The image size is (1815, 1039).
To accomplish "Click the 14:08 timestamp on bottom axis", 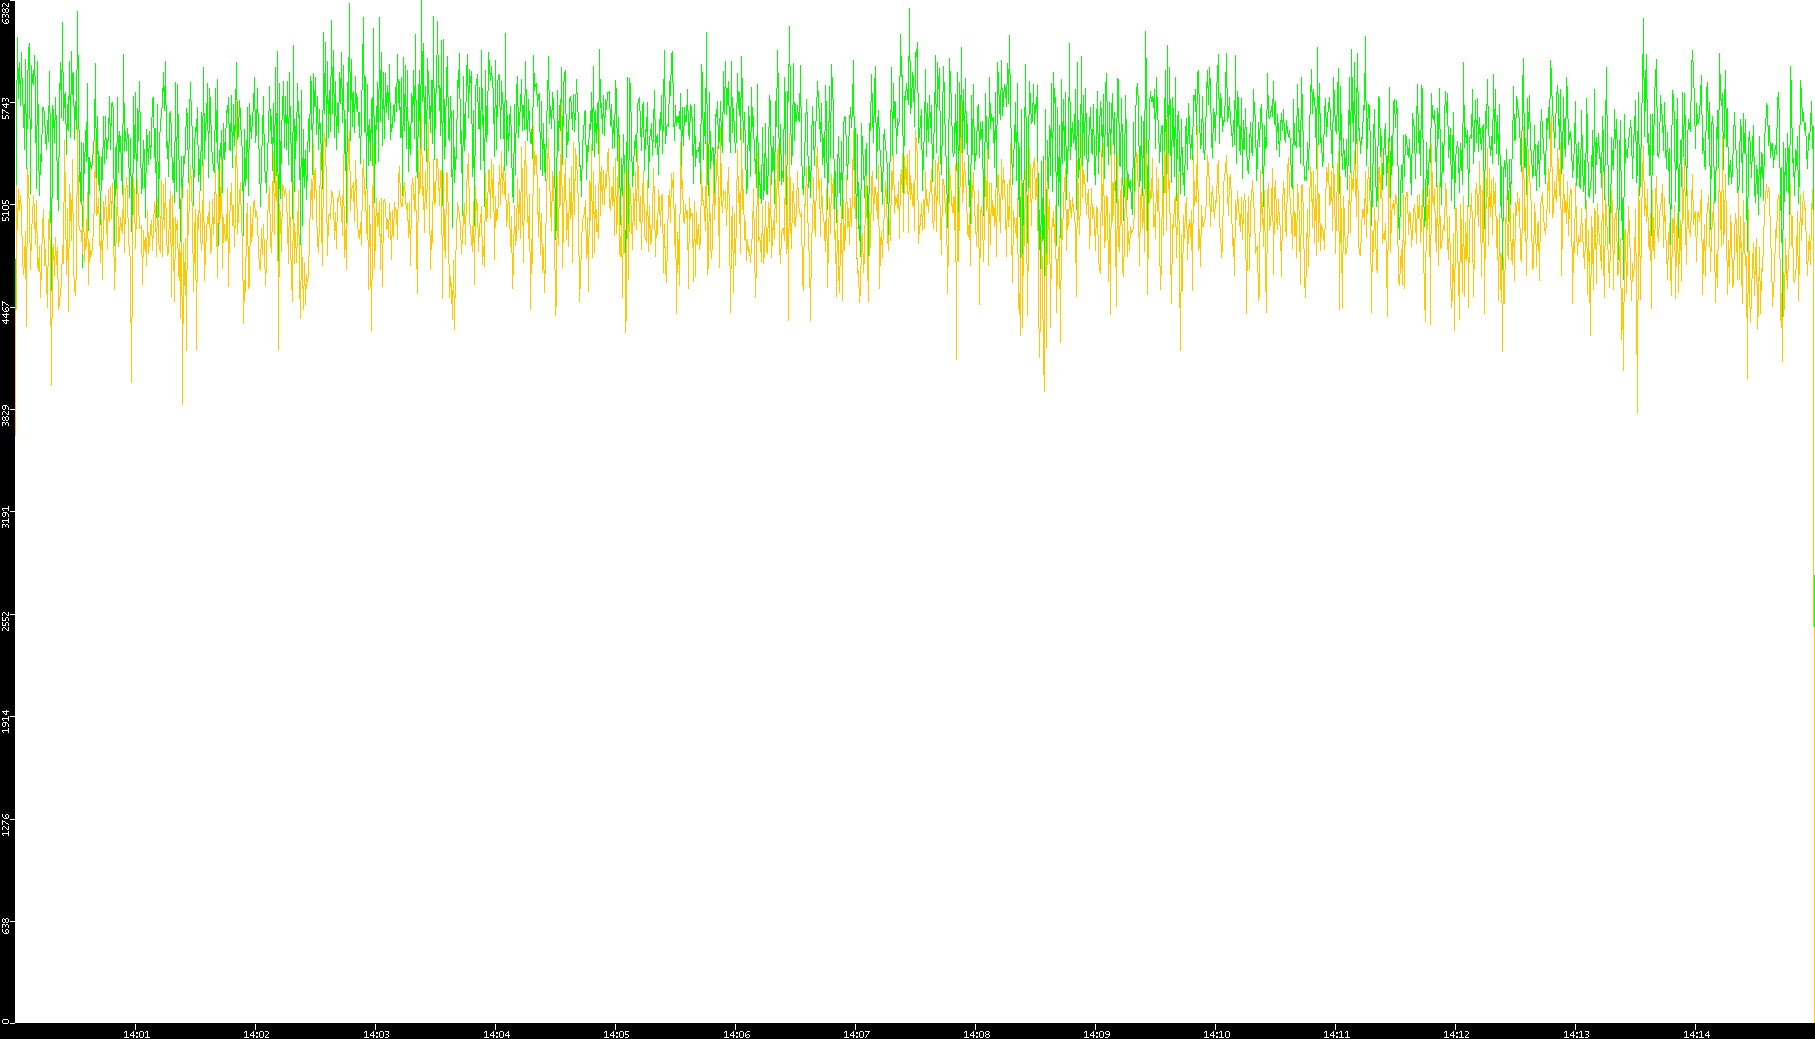I will point(976,1034).
